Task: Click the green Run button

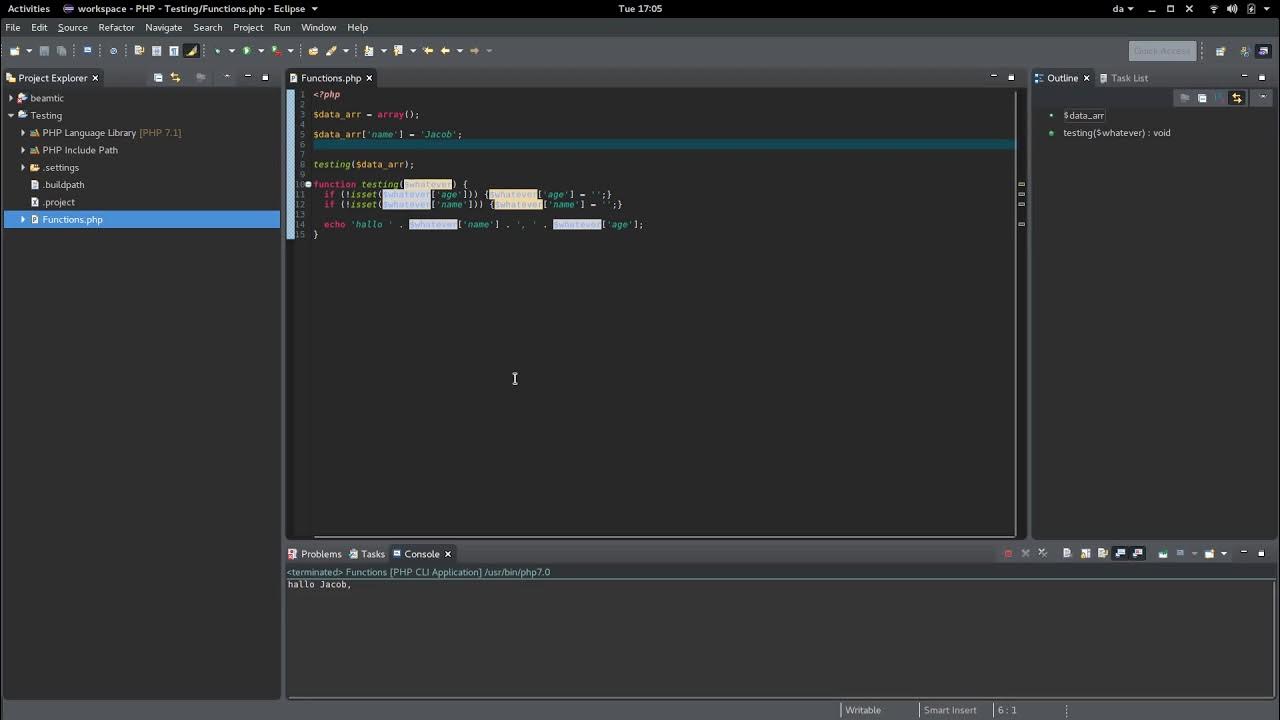Action: coord(246,50)
